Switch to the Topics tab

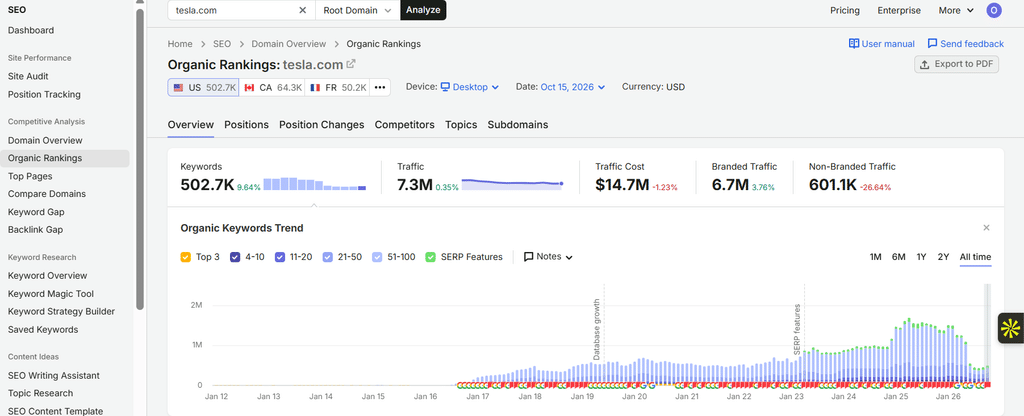pos(461,125)
